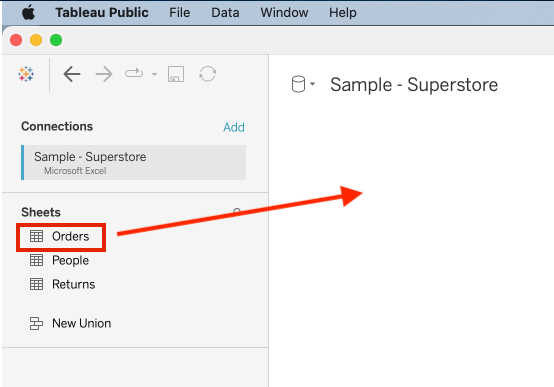The image size is (554, 387).
Task: Select the Returns sheet
Action: pyautogui.click(x=73, y=284)
